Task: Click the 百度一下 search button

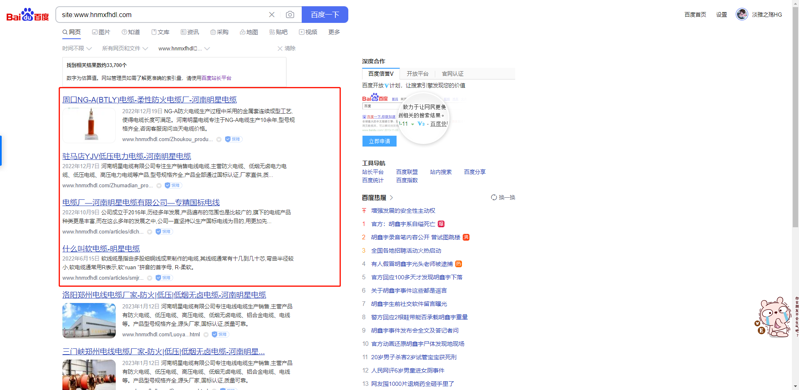Action: [x=325, y=15]
